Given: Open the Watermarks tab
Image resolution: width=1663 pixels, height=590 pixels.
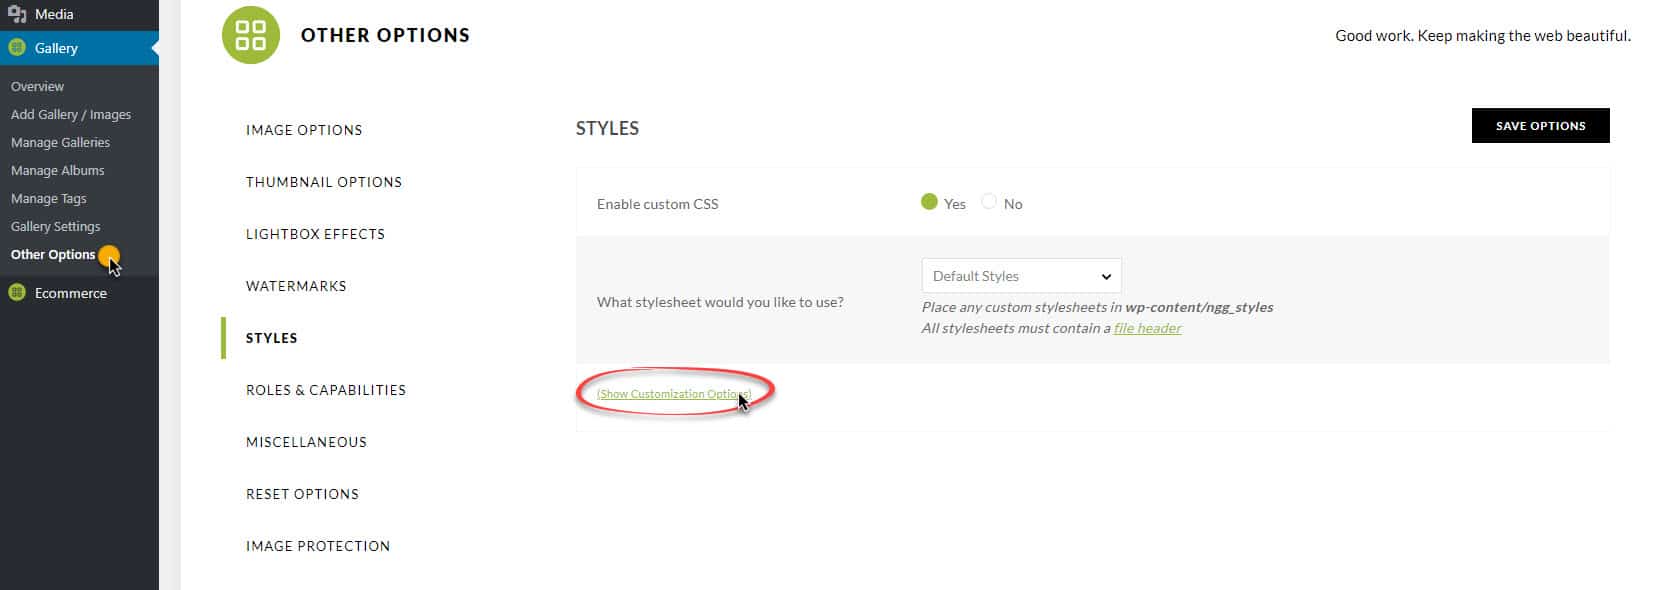Looking at the screenshot, I should tap(296, 286).
